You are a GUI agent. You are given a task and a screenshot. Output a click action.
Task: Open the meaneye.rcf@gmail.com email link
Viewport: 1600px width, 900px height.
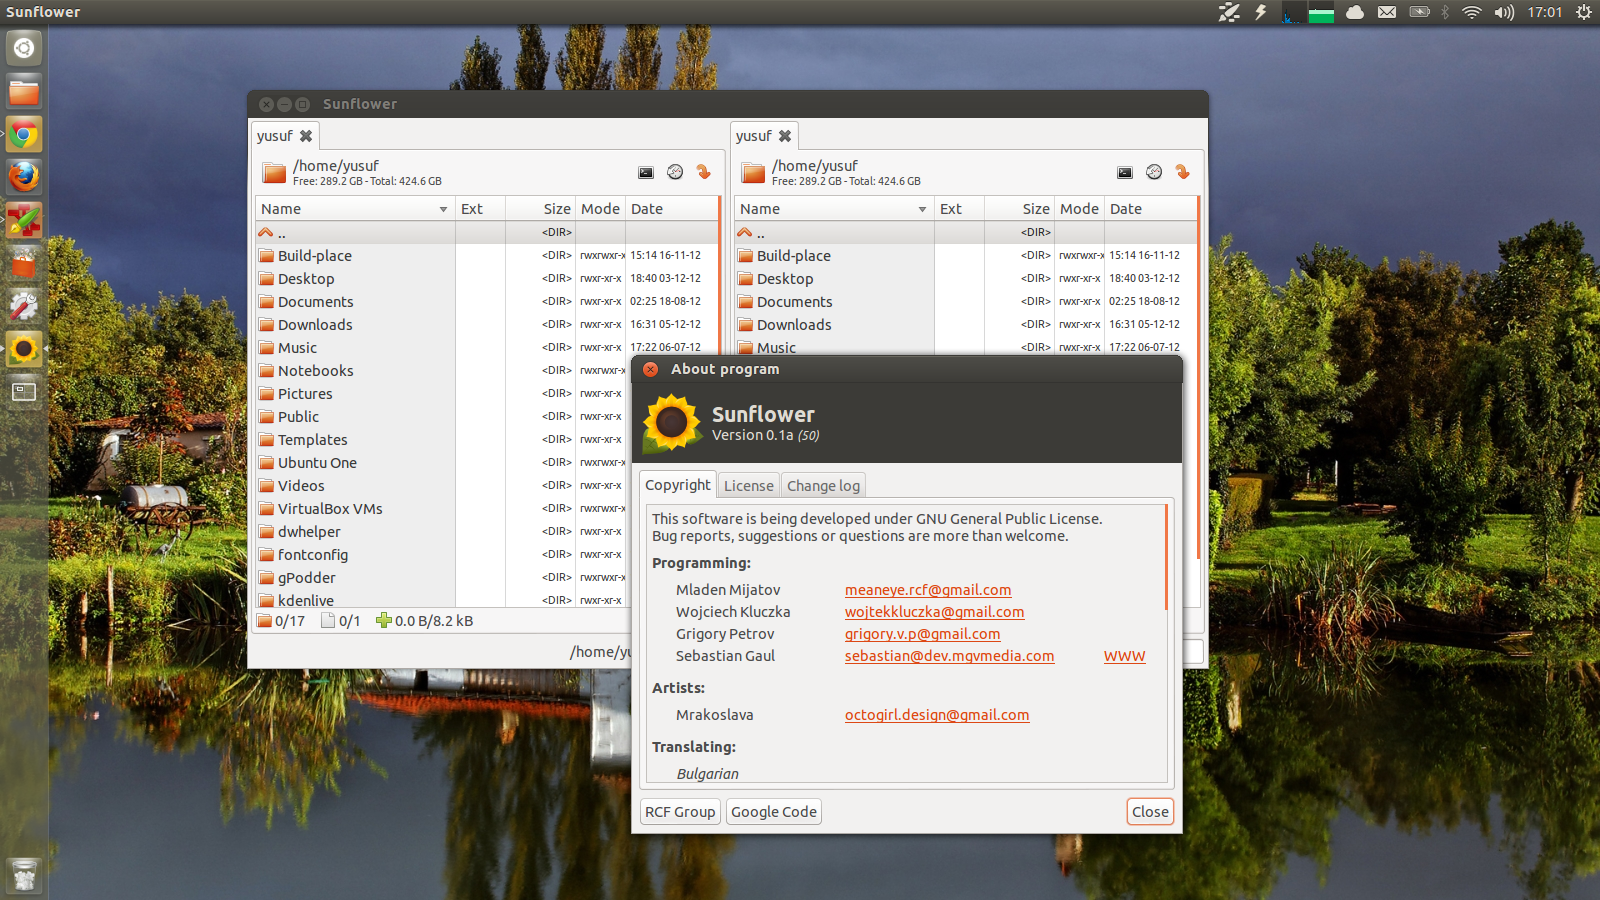(x=928, y=590)
